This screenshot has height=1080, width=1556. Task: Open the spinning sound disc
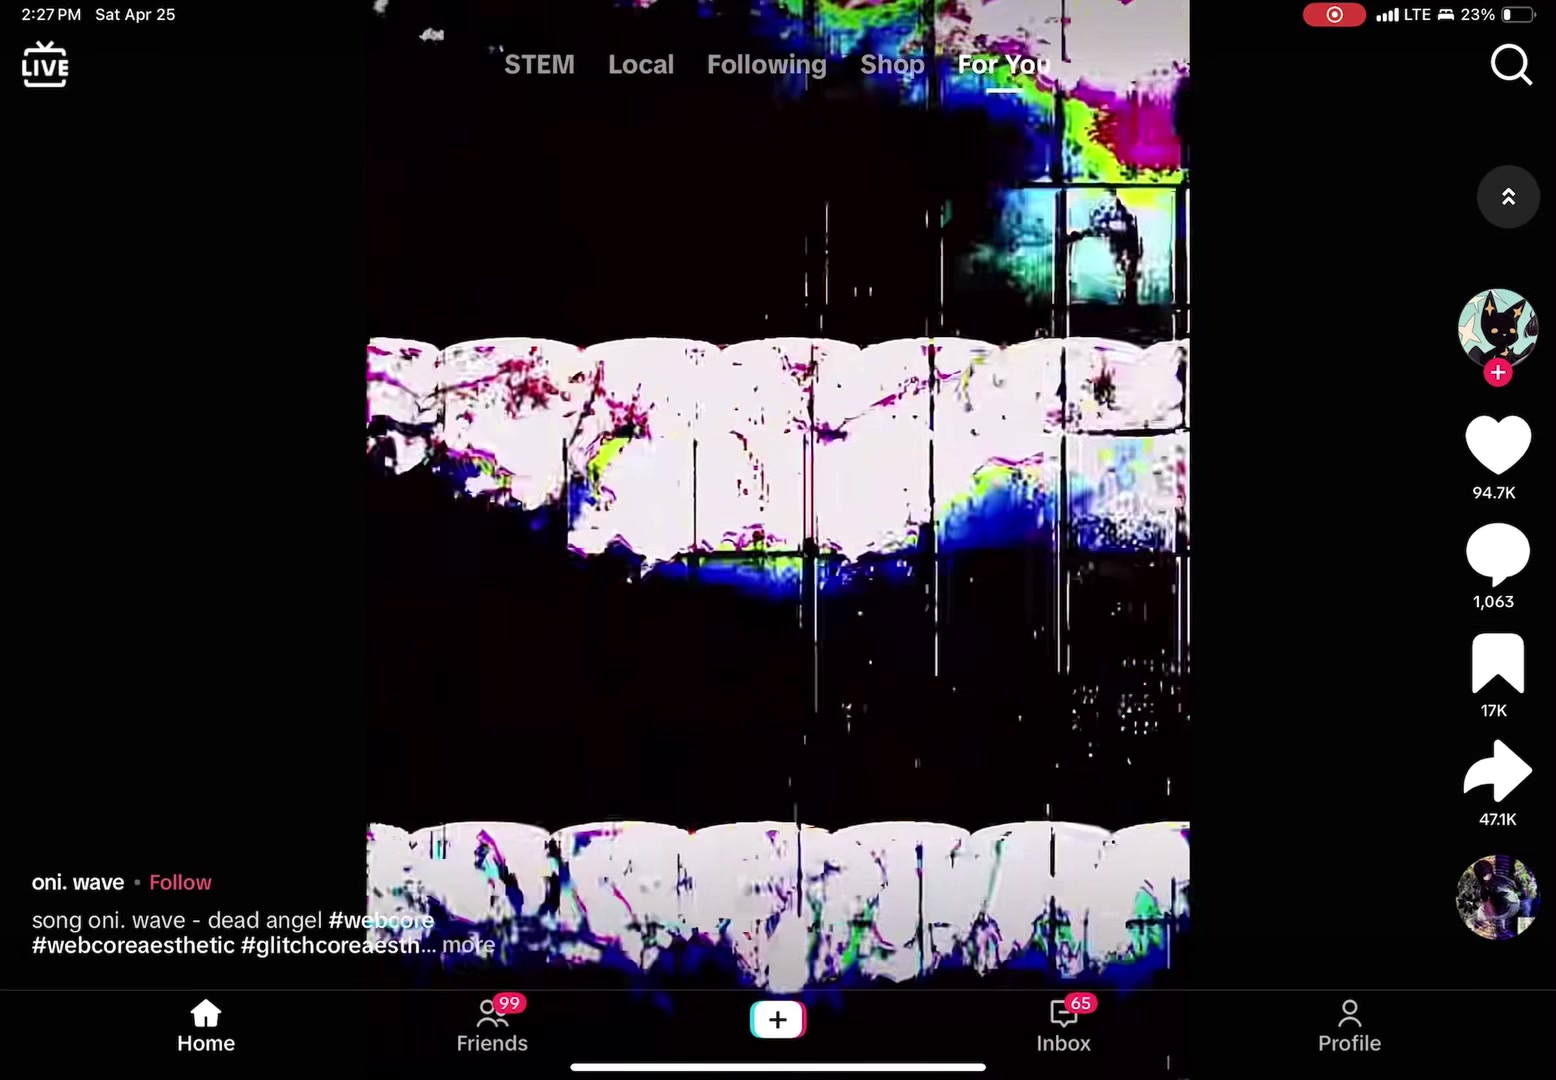(x=1497, y=897)
